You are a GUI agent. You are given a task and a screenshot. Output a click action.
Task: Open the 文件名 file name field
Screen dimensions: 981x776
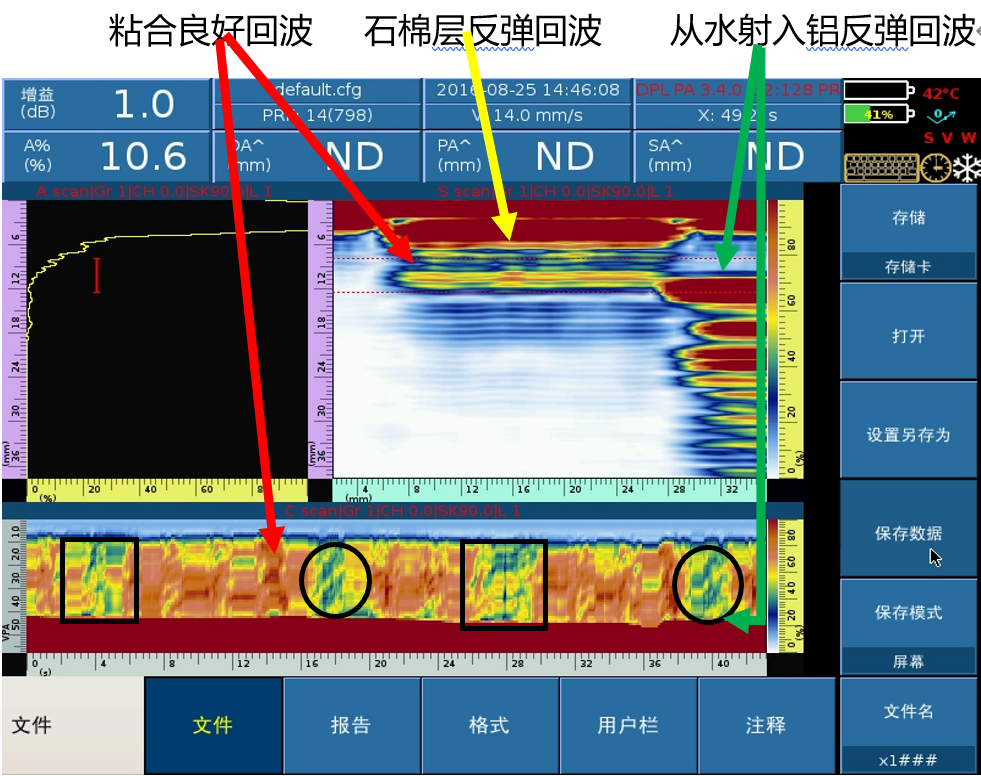click(x=908, y=724)
